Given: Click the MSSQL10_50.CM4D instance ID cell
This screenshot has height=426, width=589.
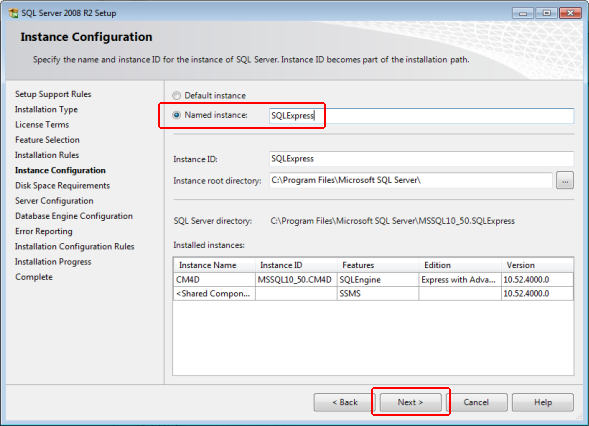Looking at the screenshot, I should click(296, 279).
